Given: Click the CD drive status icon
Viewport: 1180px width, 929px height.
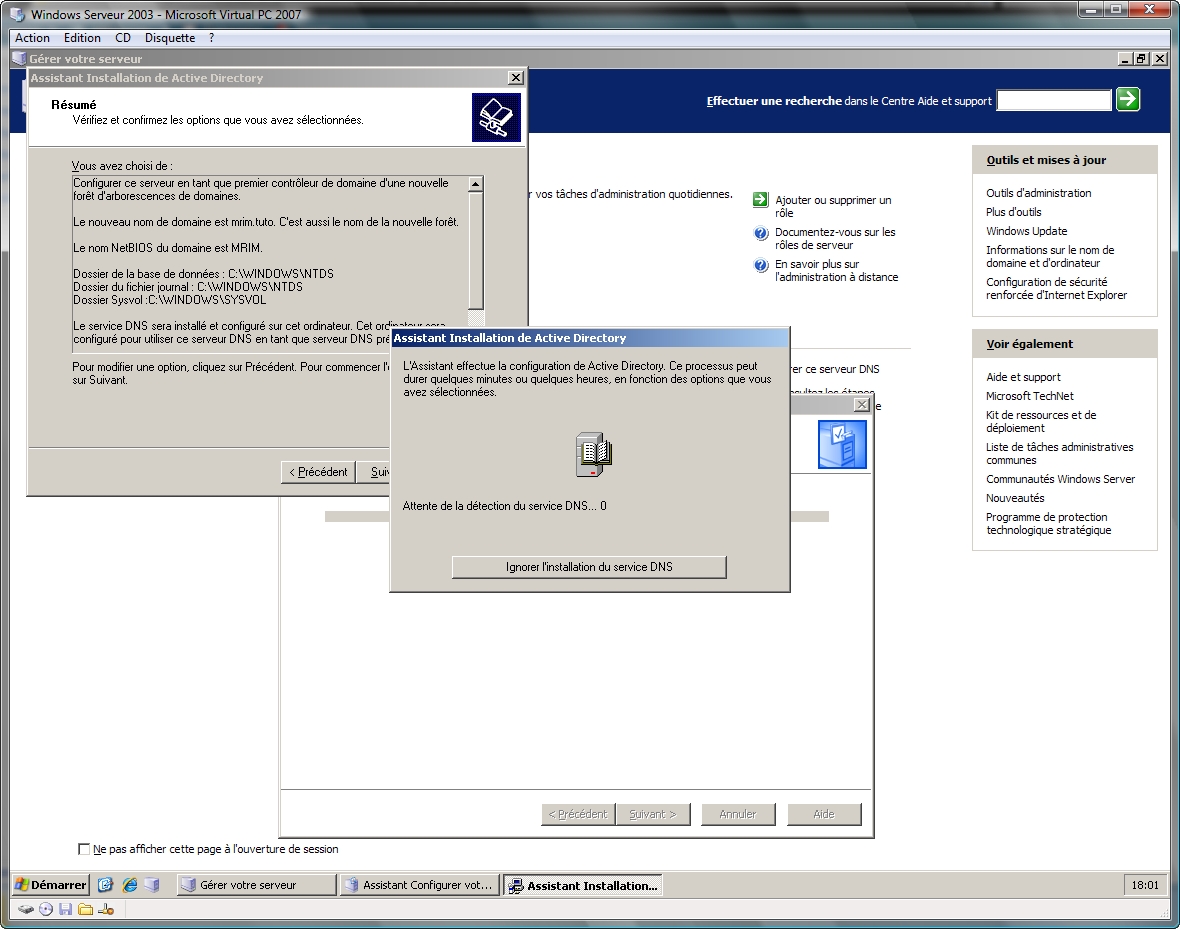Looking at the screenshot, I should [46, 909].
